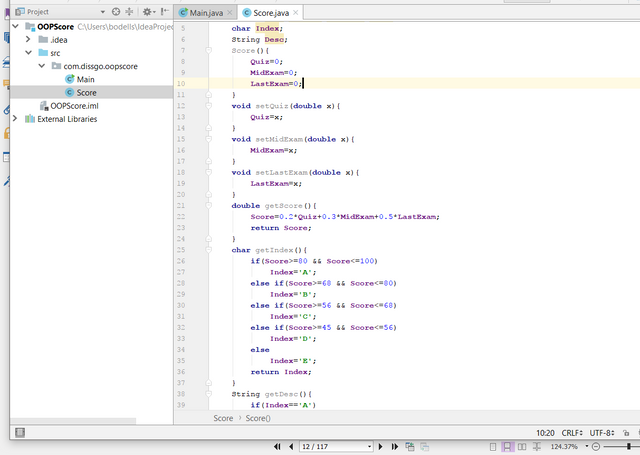Switch to single page view mode
640x455 pixels.
point(493,447)
